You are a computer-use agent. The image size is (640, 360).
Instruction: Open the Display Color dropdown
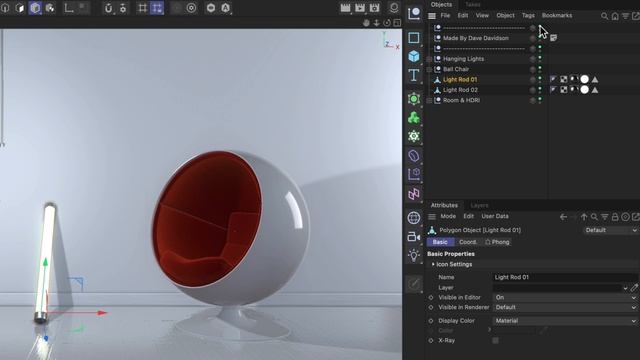(565, 321)
